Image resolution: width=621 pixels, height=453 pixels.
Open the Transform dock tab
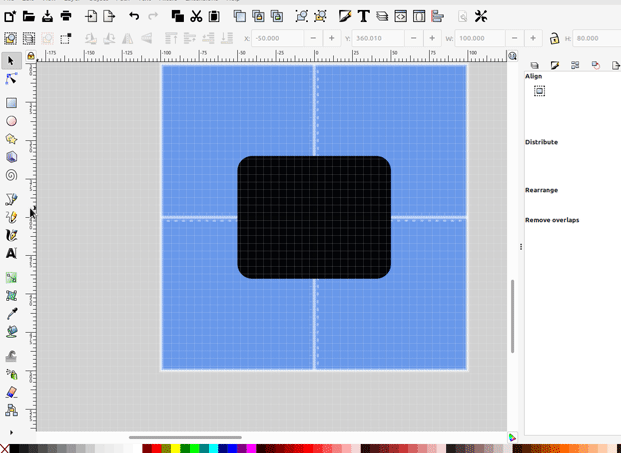[595, 65]
